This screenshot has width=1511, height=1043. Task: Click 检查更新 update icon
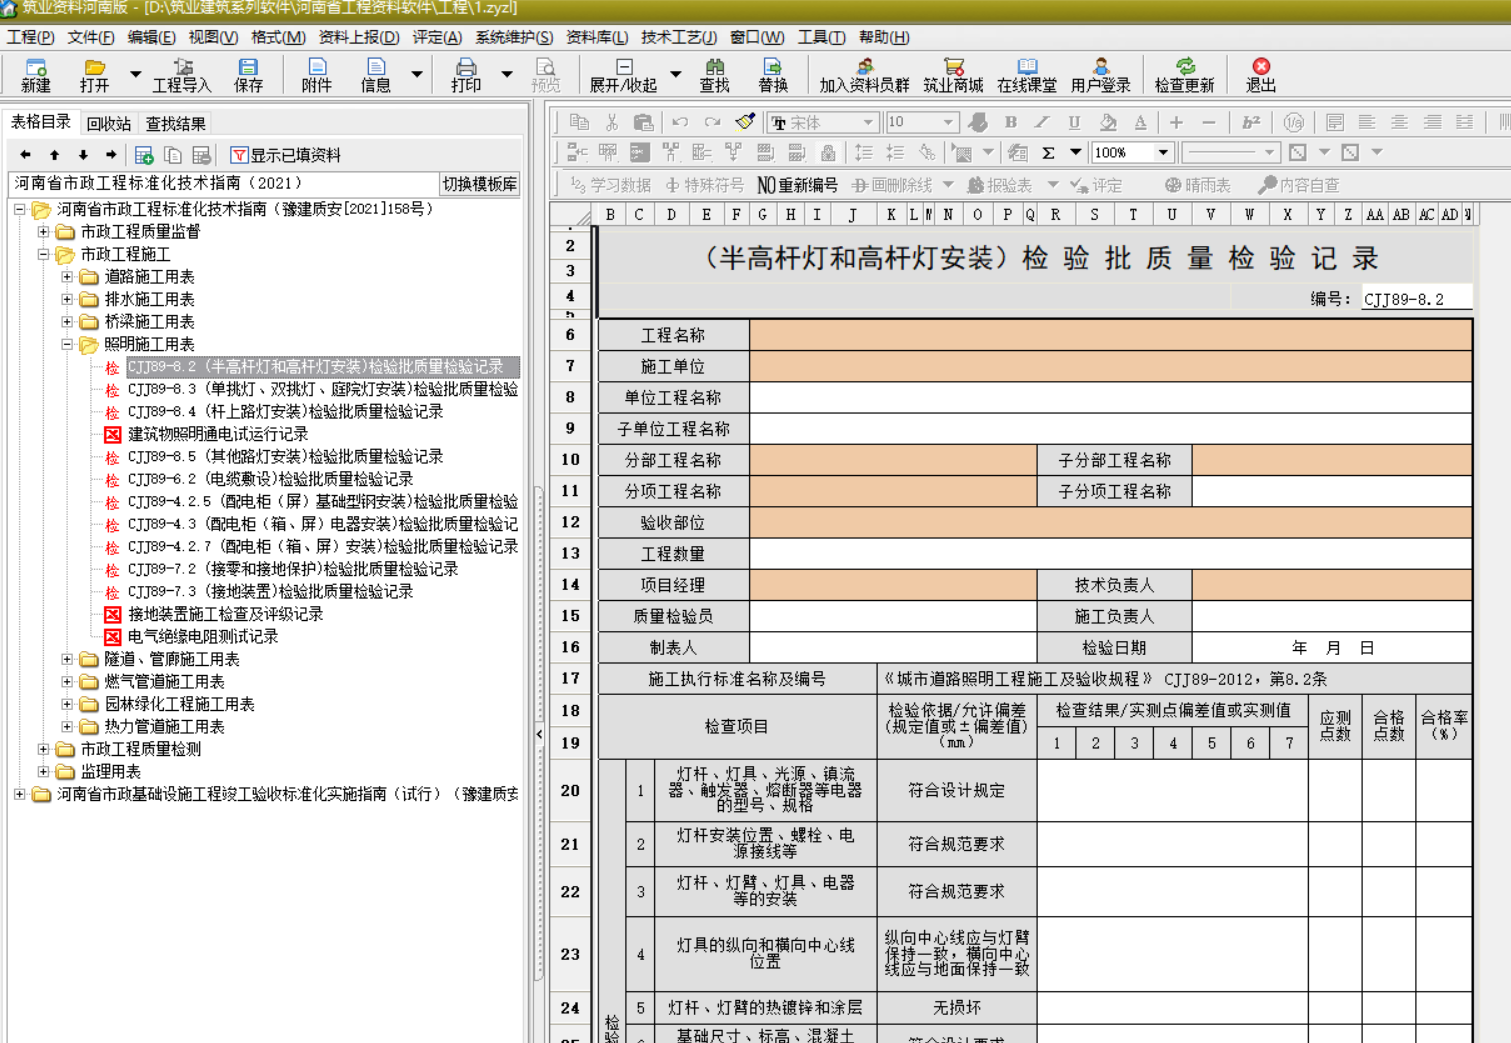[1184, 76]
